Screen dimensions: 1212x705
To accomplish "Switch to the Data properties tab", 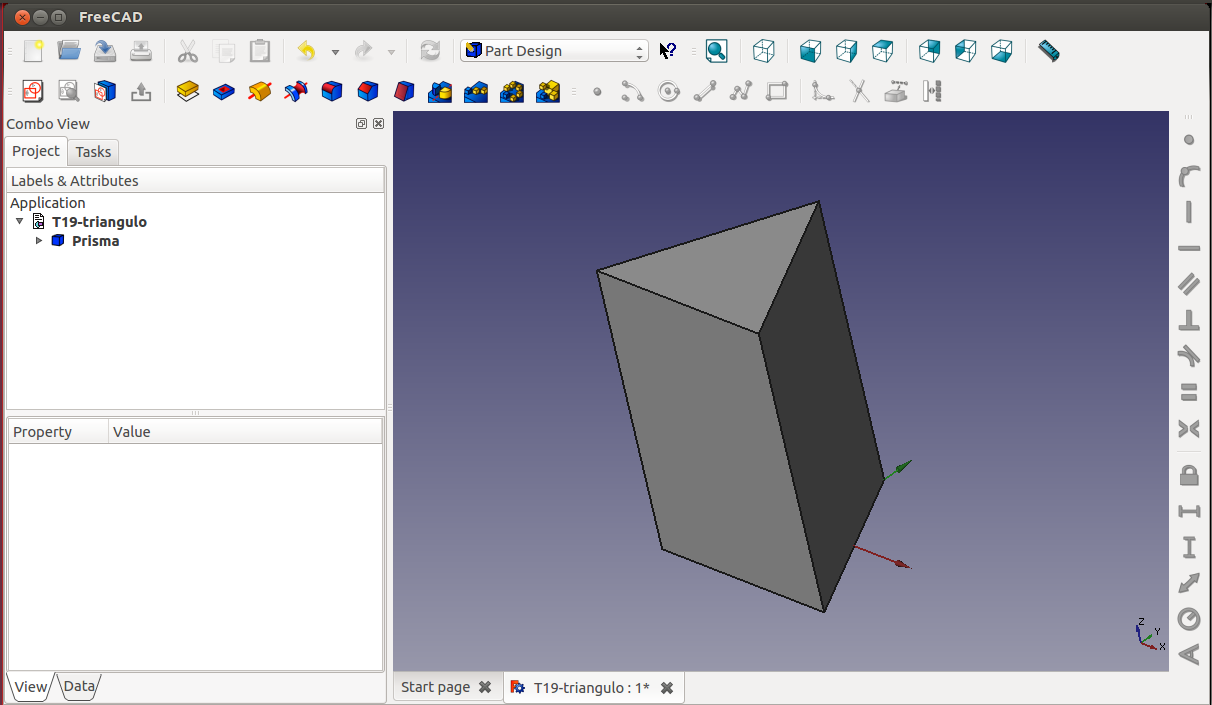I will pos(79,686).
